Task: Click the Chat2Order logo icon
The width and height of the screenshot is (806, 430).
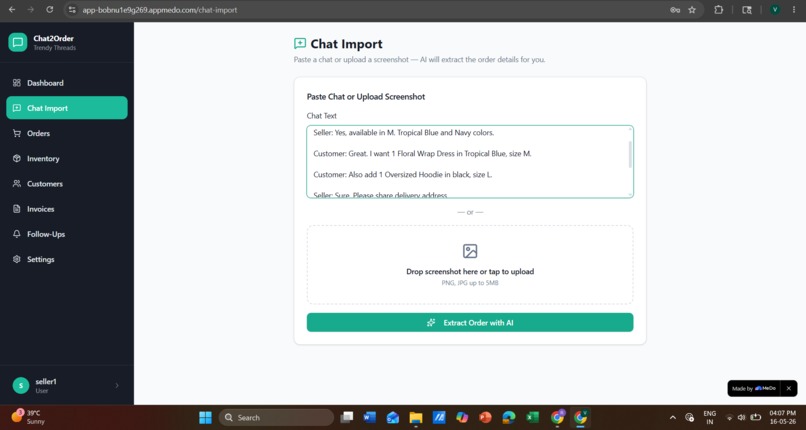Action: pos(17,42)
